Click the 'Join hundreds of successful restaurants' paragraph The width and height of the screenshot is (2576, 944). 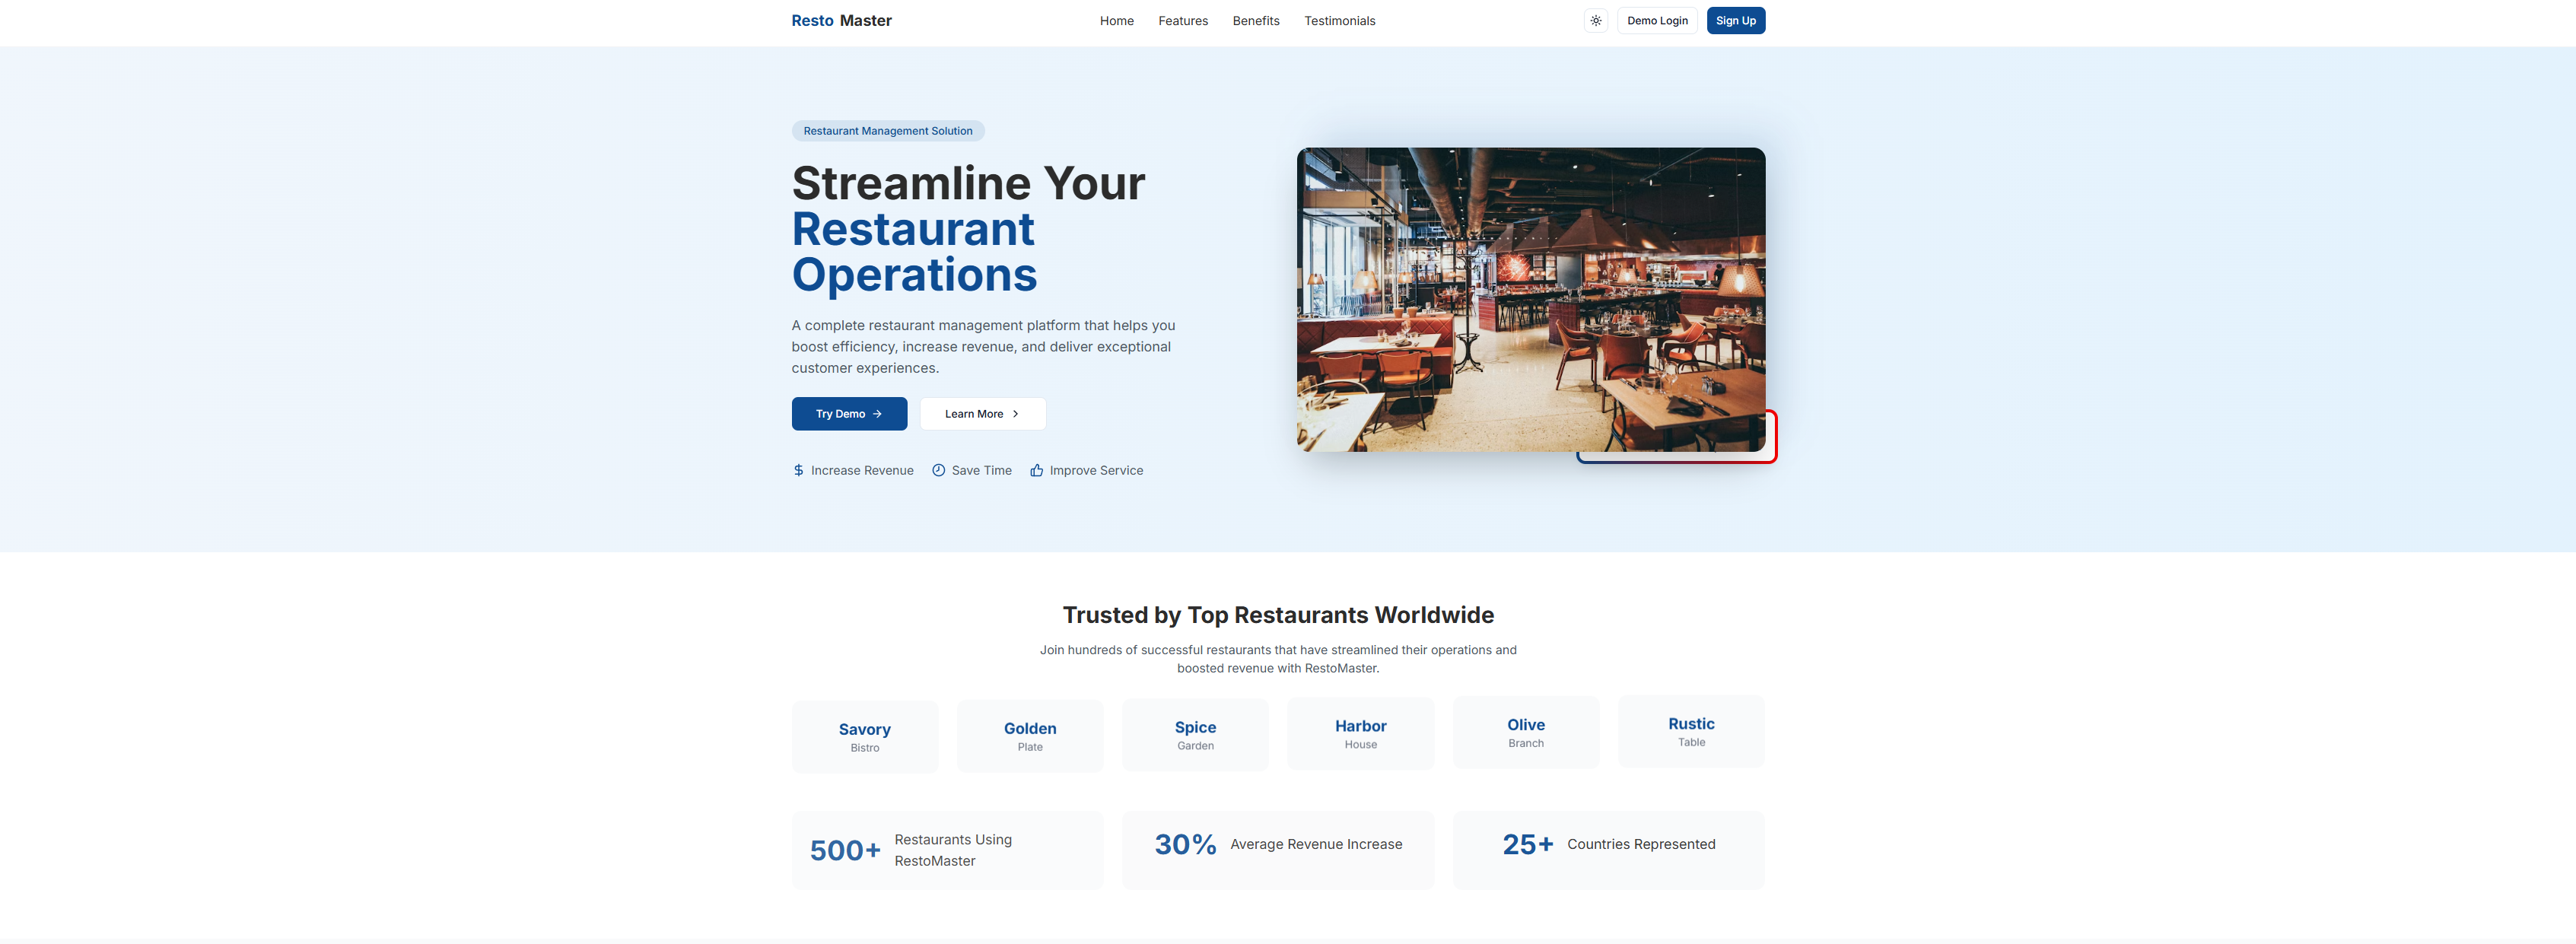pos(1278,659)
